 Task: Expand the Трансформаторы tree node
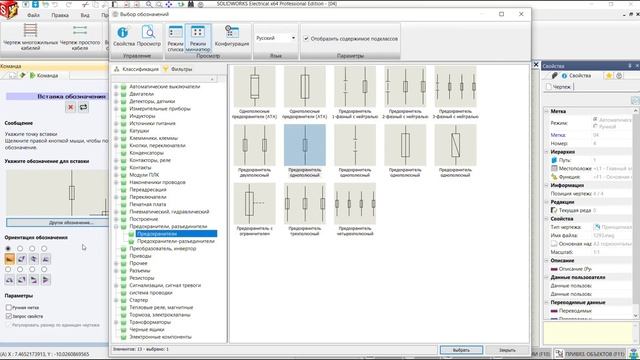tap(116, 322)
